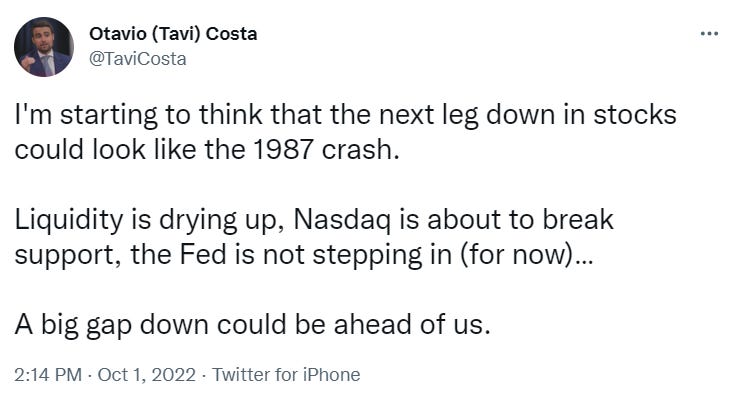Click the sentence "A big gap down could be ahead"
Image resolution: width=738 pixels, height=403 pixels.
coord(252,326)
